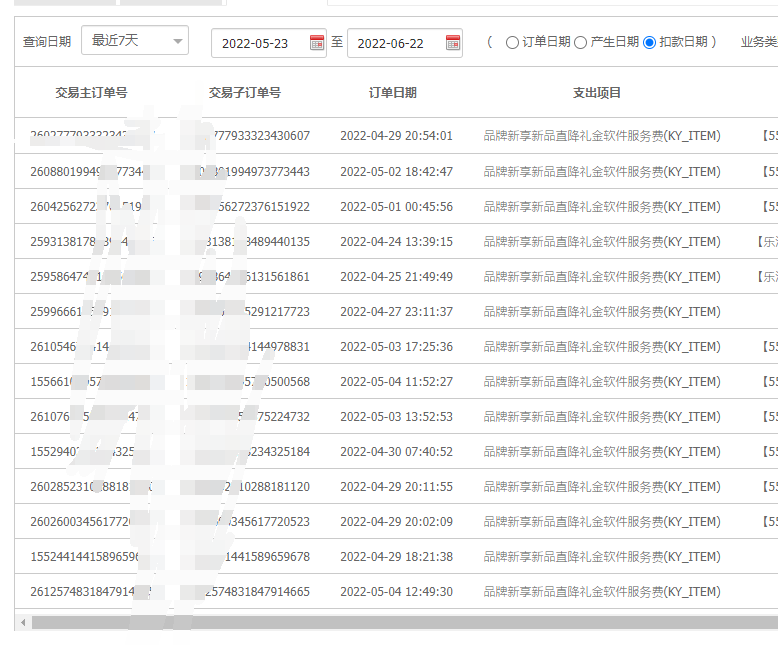The image size is (778, 668).
Task: Select the 扣款日期 radio option
Action: pos(650,42)
